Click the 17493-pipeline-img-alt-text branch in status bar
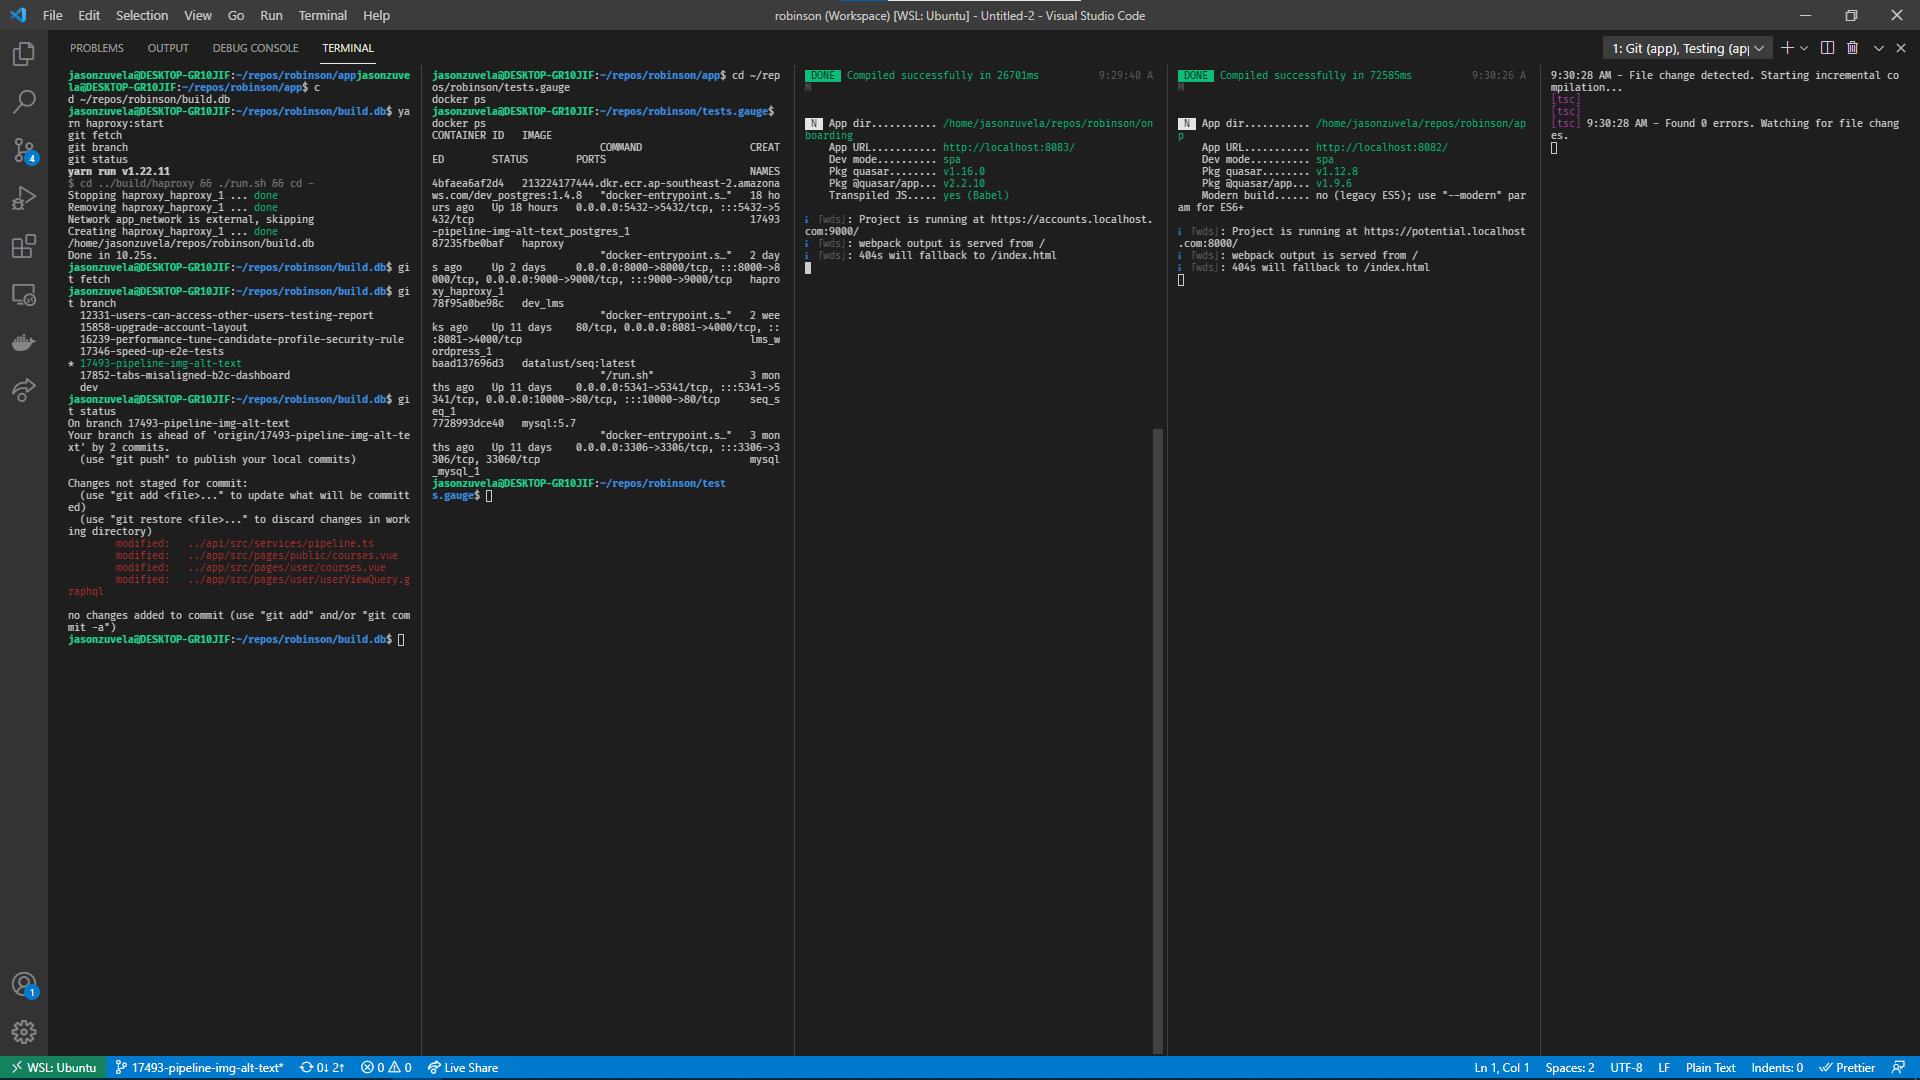This screenshot has width=1920, height=1080. [199, 1067]
